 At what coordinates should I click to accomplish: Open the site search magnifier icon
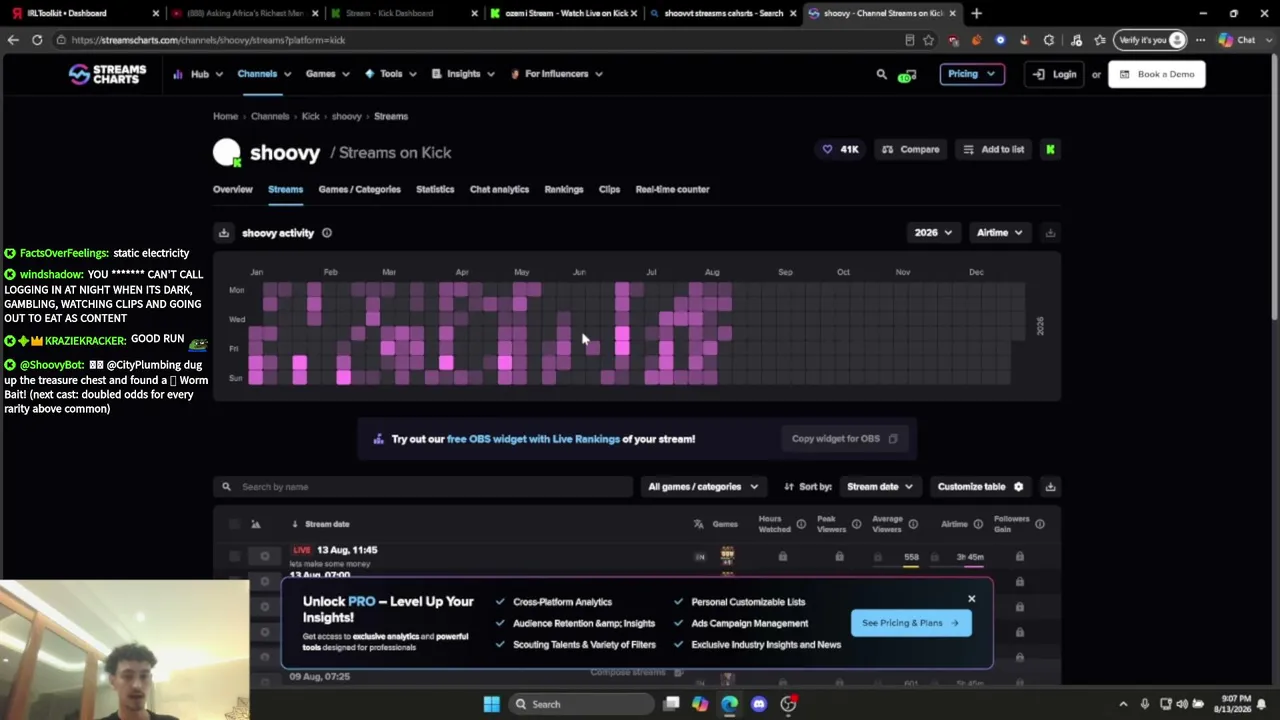pos(881,74)
